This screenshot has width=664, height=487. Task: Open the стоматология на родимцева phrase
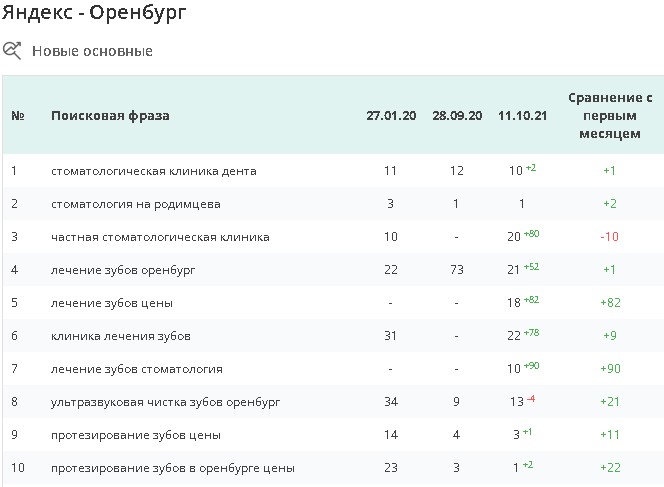click(x=136, y=204)
